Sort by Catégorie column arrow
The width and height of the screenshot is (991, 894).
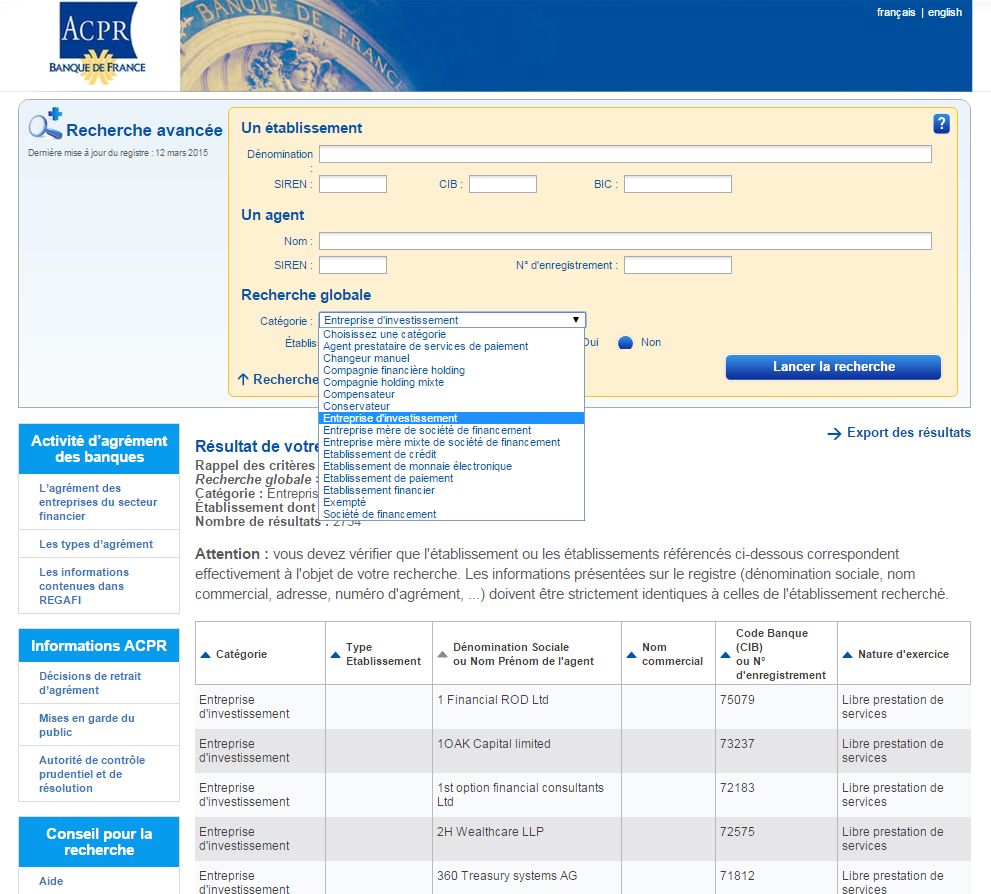click(205, 655)
